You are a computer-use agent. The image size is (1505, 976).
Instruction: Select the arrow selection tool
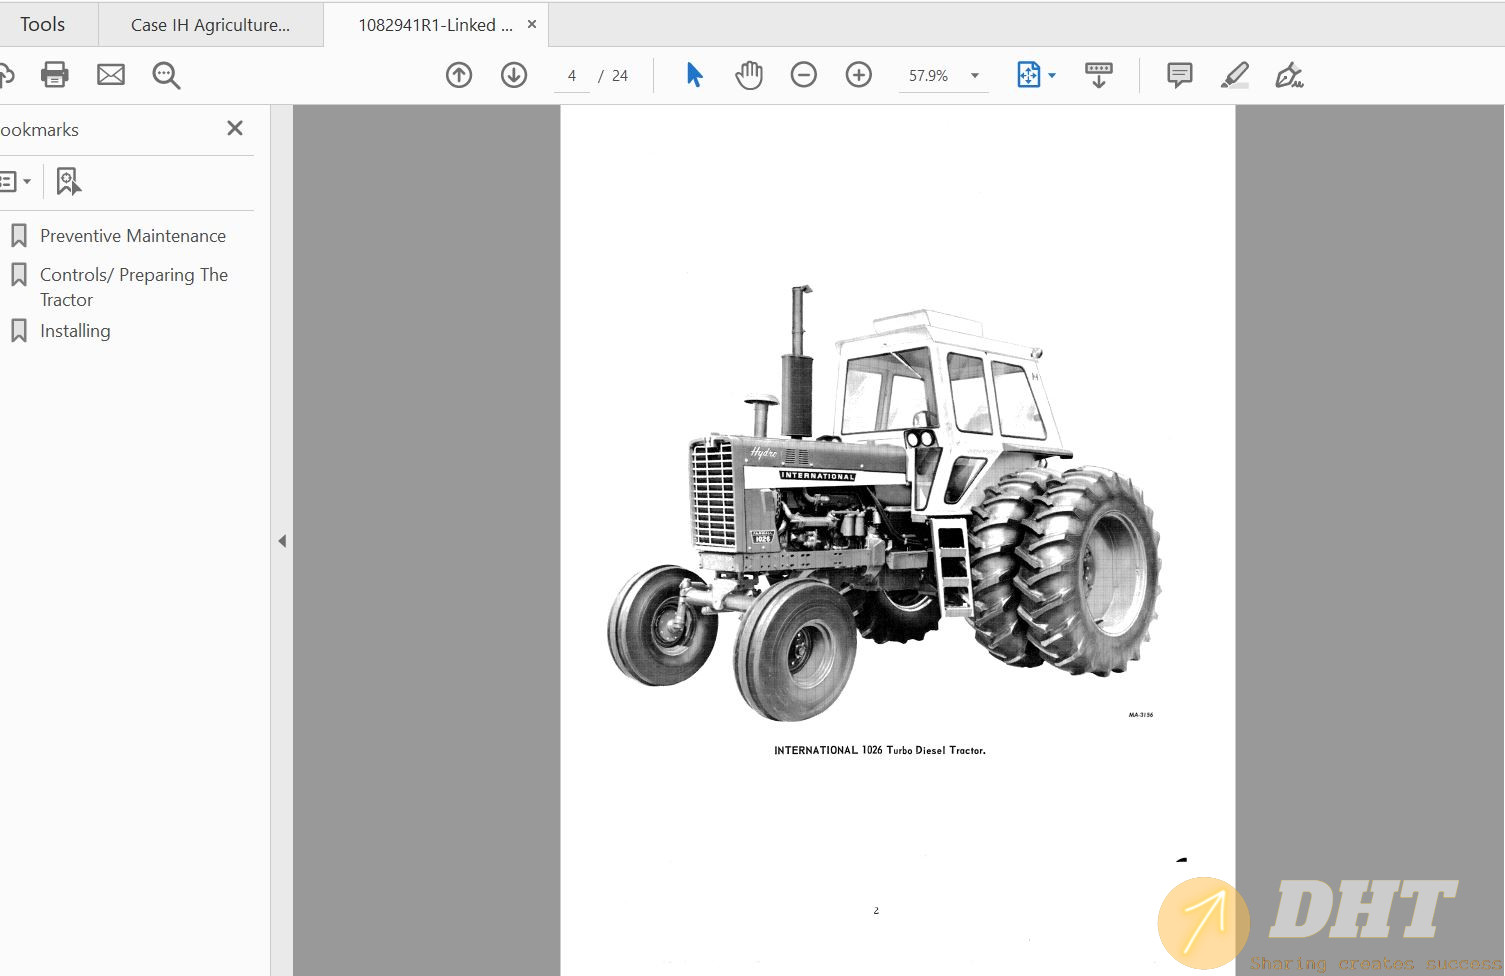pyautogui.click(x=694, y=75)
